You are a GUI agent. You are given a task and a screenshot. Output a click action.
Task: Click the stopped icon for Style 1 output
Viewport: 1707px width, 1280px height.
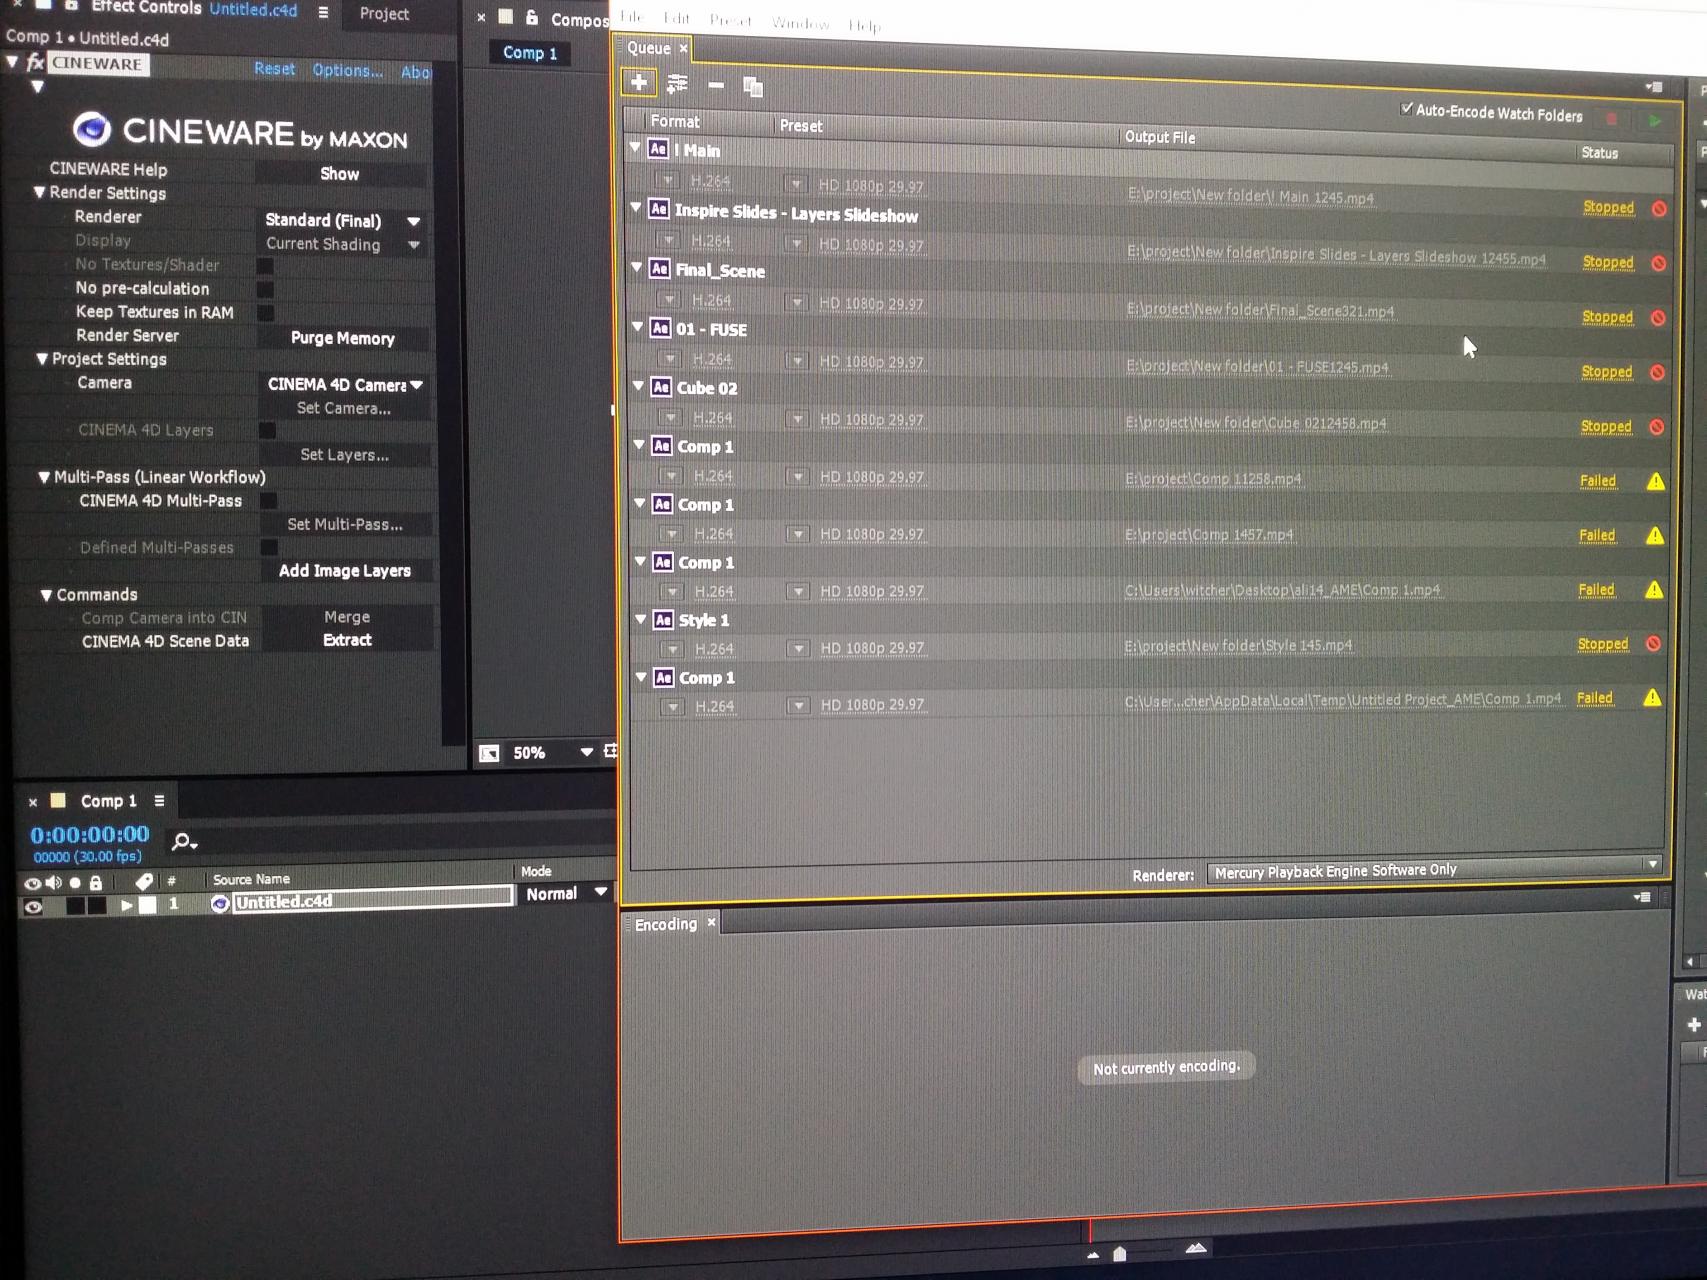[x=1653, y=644]
